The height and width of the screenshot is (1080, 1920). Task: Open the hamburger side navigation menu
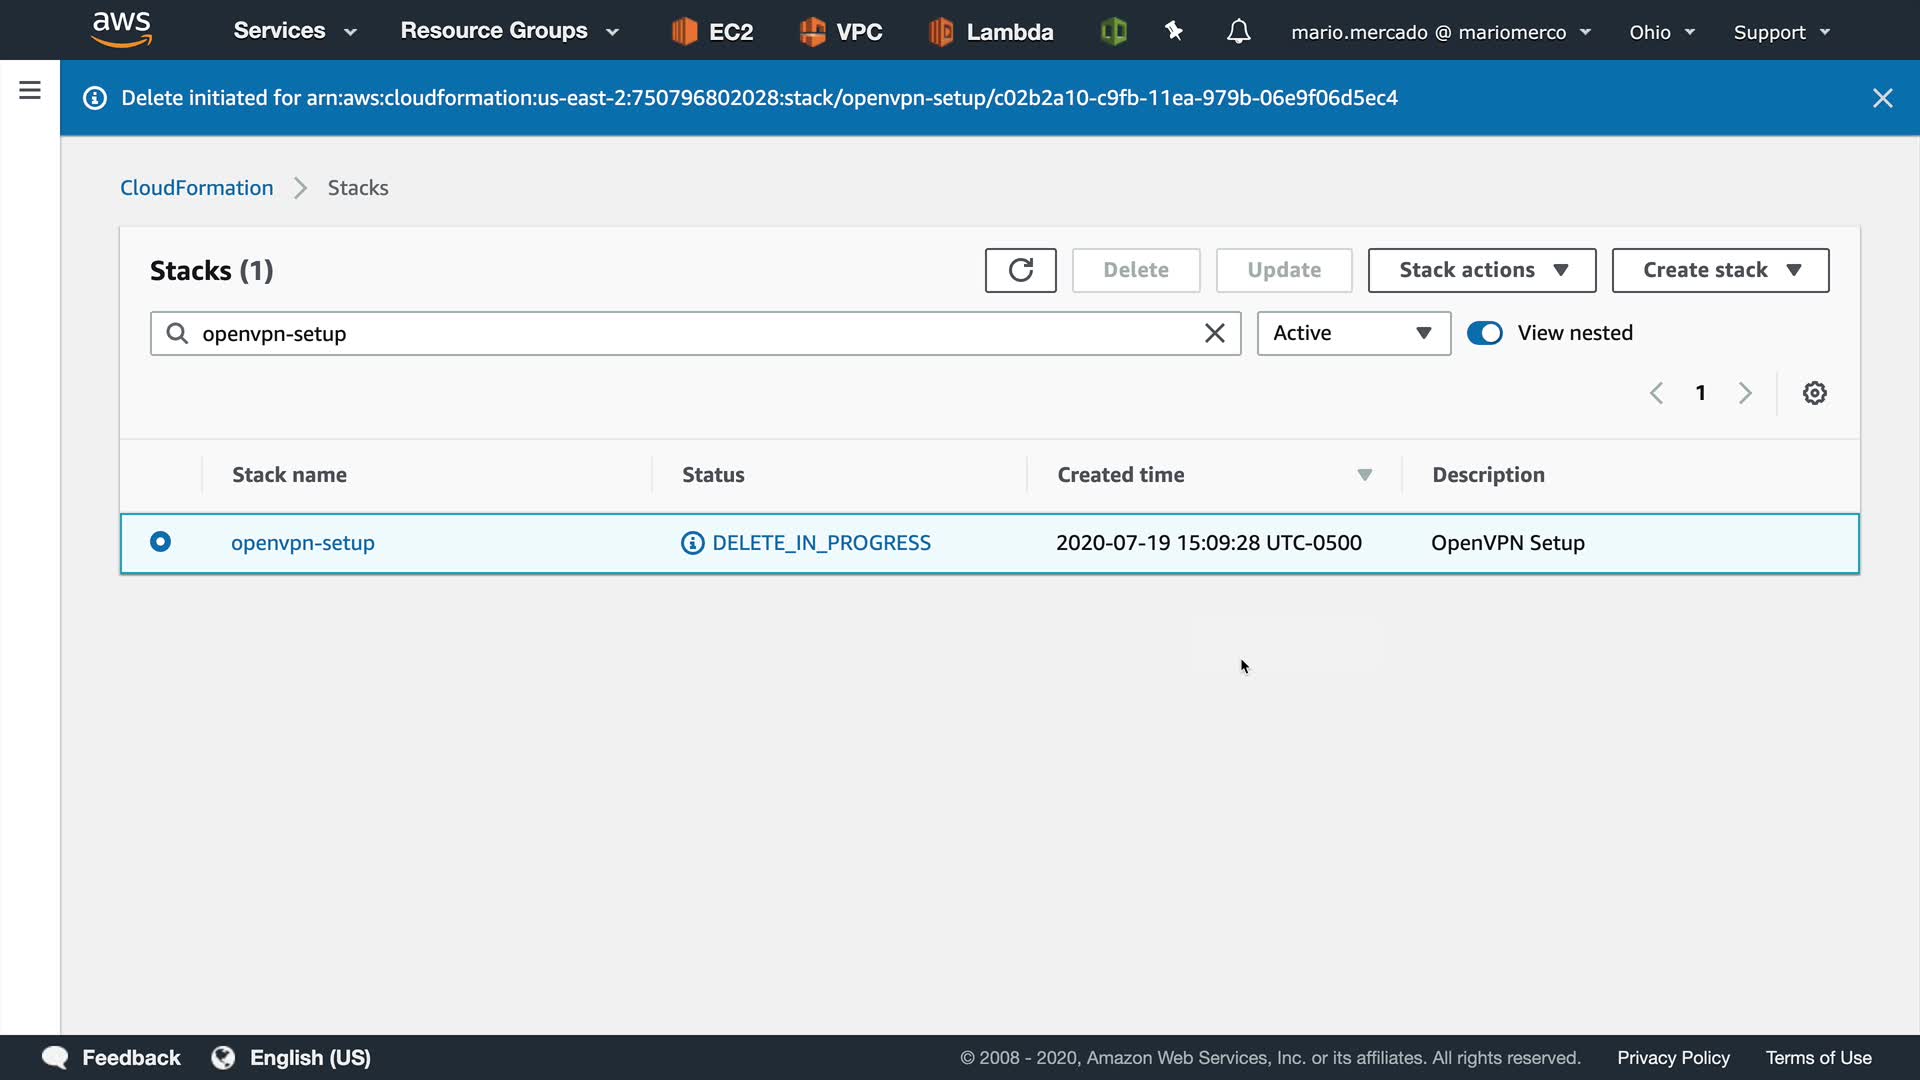[x=30, y=91]
